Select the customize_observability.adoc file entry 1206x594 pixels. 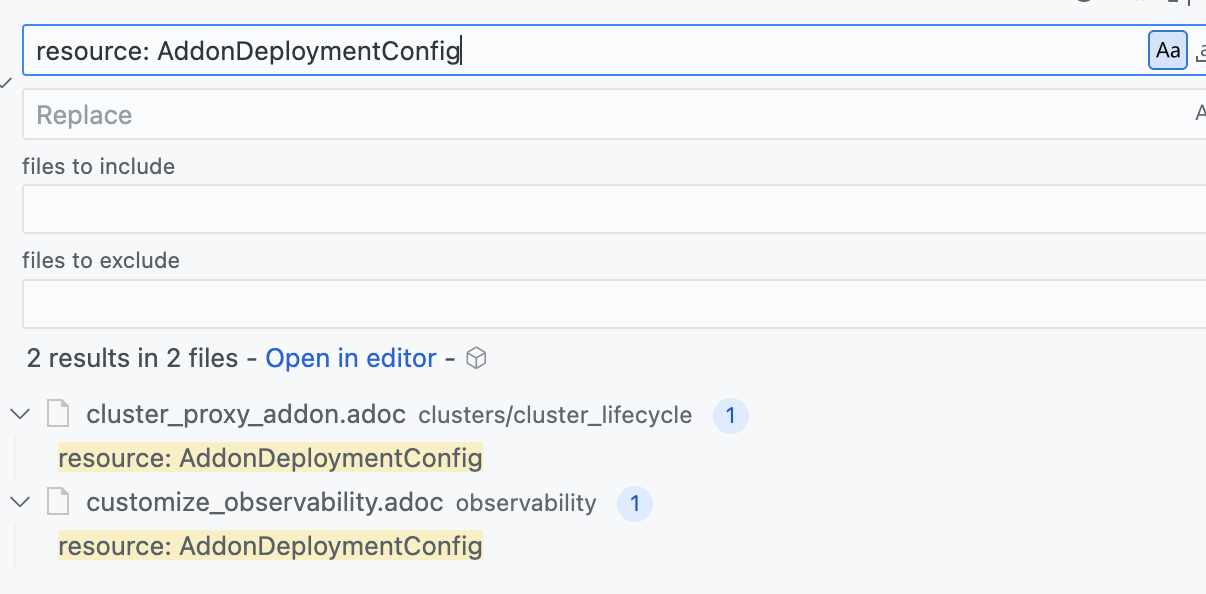[264, 502]
